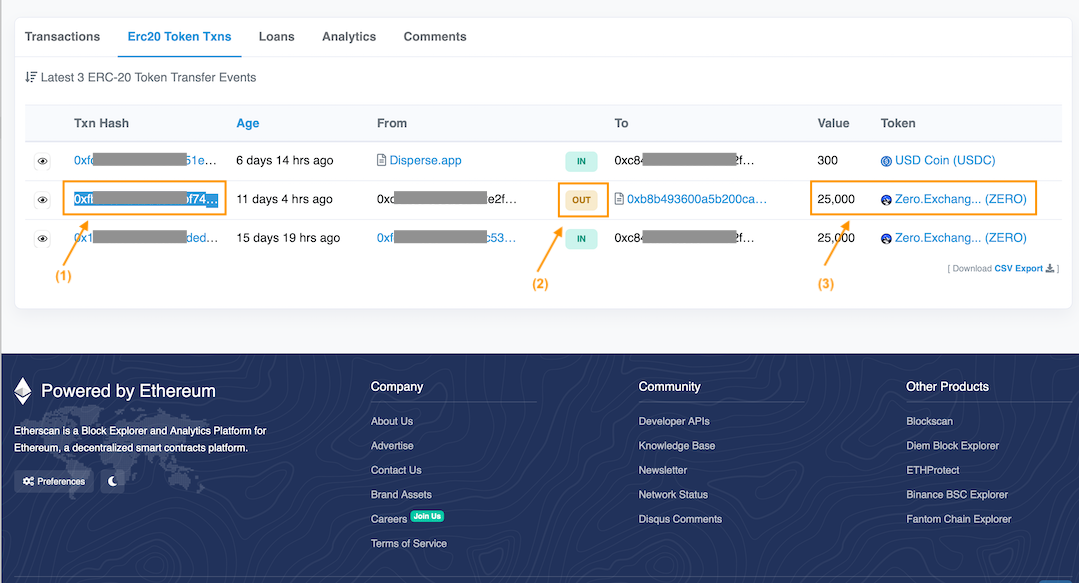1079x583 pixels.
Task: Click the Ethereum diamond logo in the footer
Action: [x=23, y=391]
